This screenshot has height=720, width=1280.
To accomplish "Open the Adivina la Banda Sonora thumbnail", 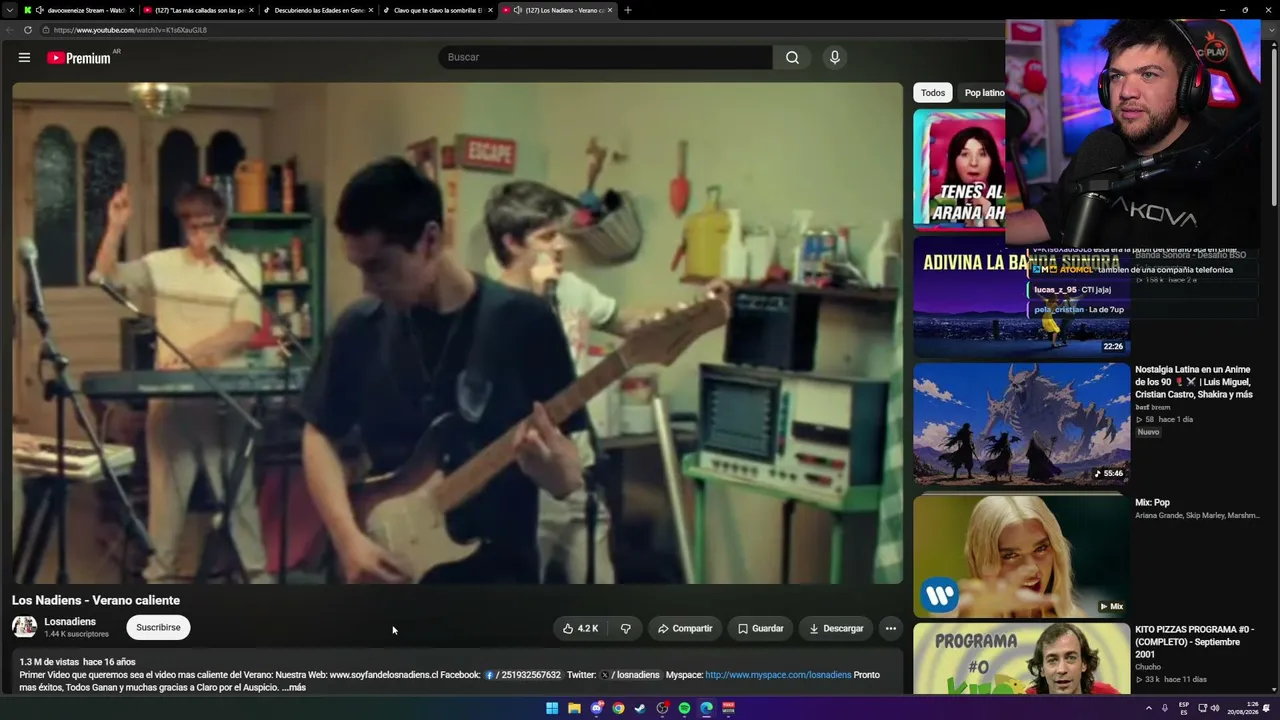I will (x=1021, y=296).
